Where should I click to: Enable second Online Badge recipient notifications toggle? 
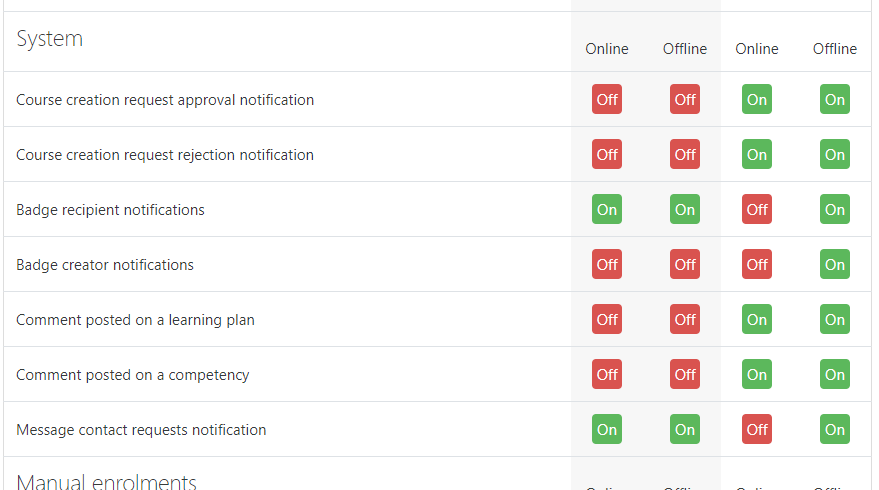(756, 209)
